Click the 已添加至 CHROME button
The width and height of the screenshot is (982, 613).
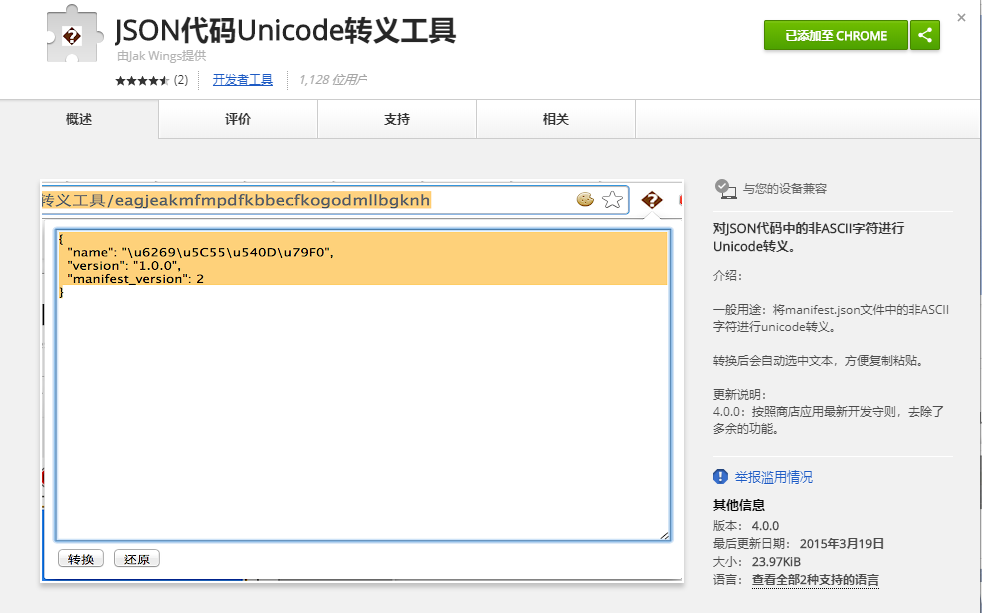[x=835, y=35]
